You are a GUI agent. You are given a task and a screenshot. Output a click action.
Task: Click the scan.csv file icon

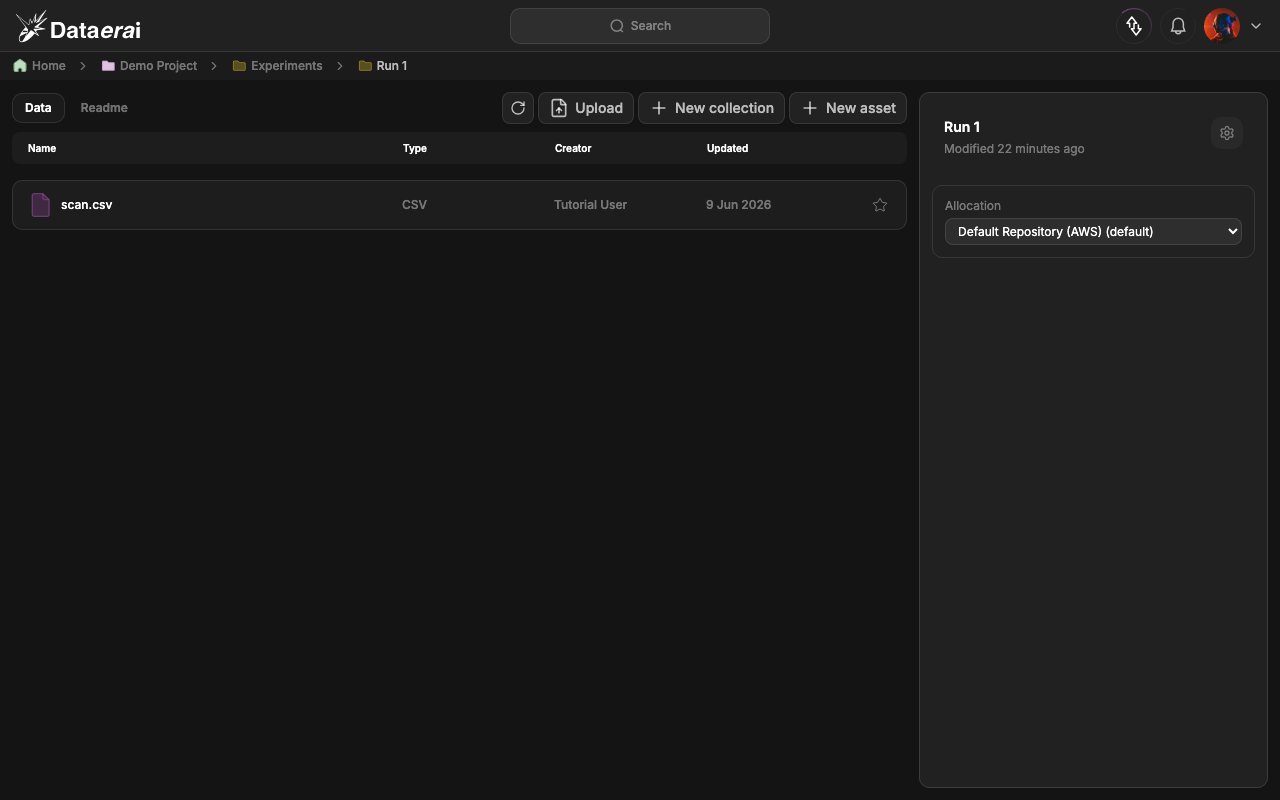41,205
